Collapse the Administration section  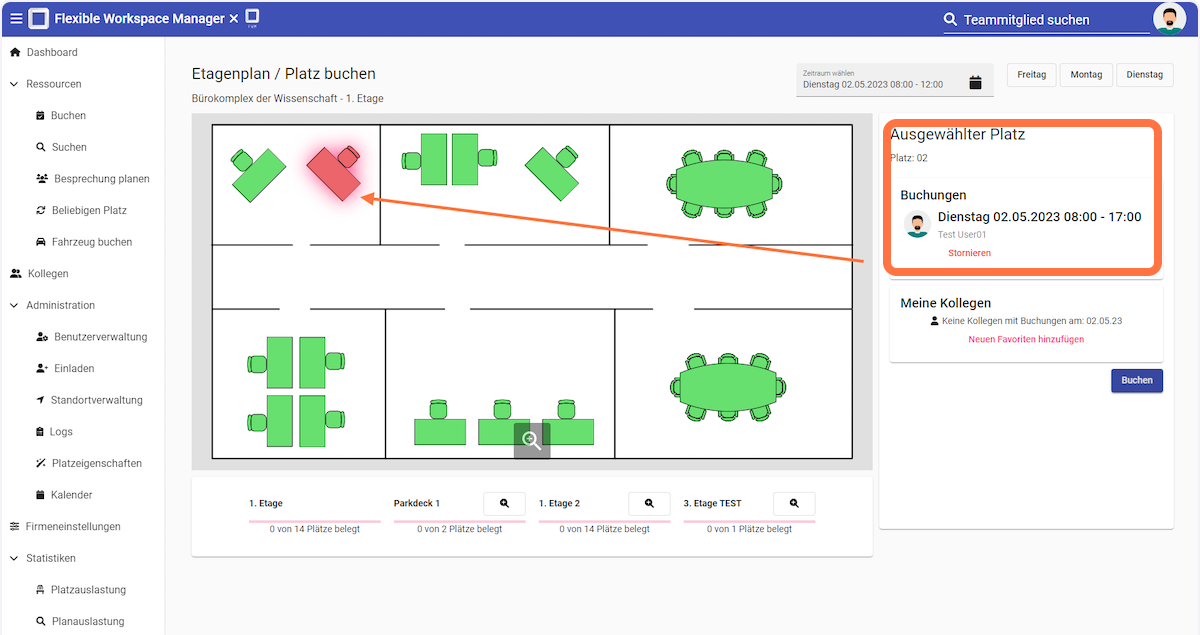[x=14, y=305]
